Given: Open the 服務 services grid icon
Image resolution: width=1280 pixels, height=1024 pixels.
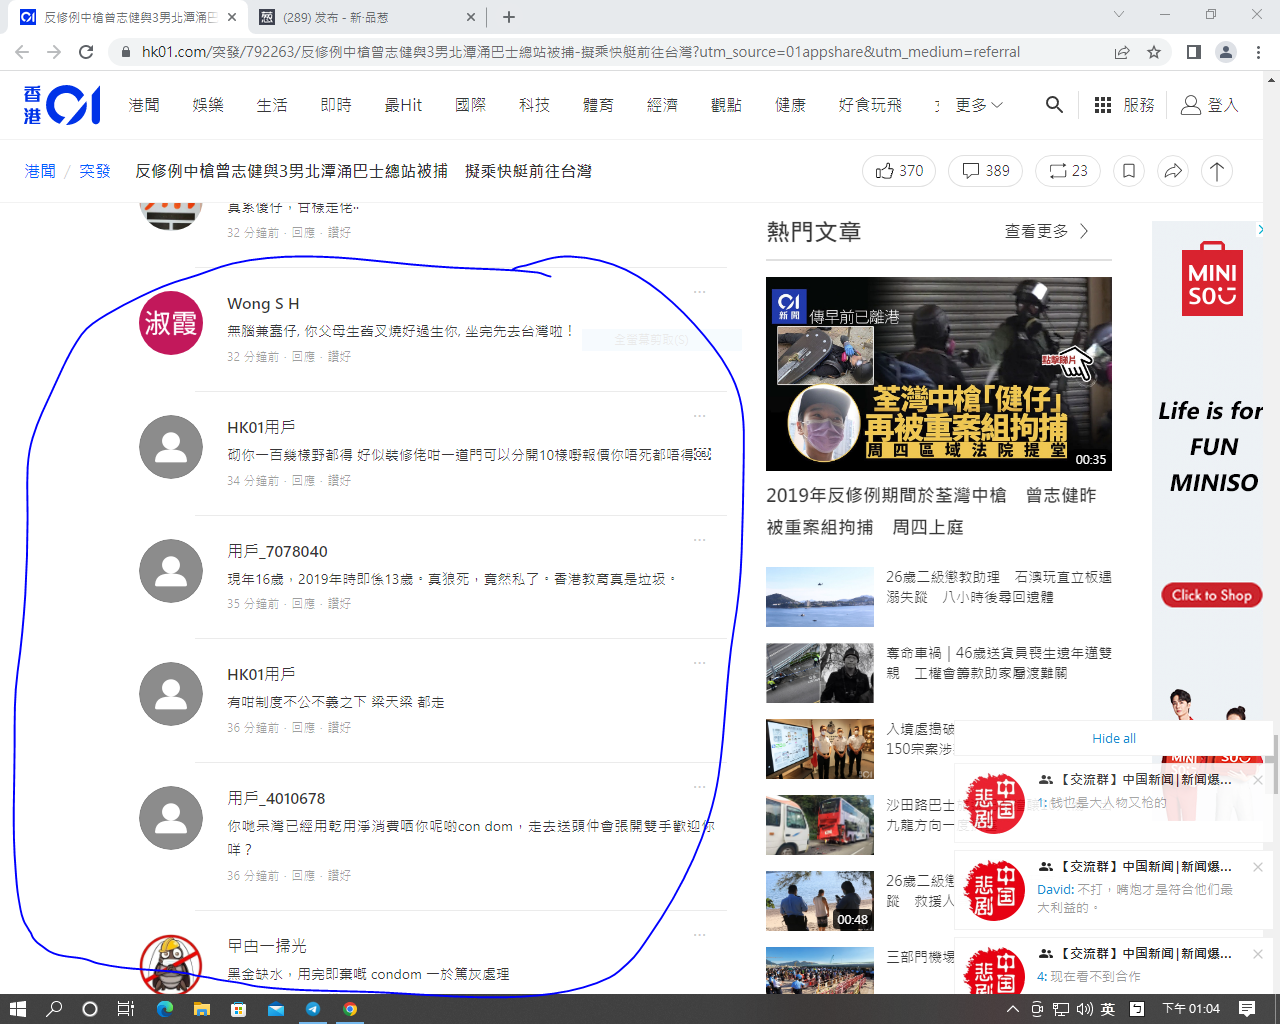Looking at the screenshot, I should [x=1103, y=105].
